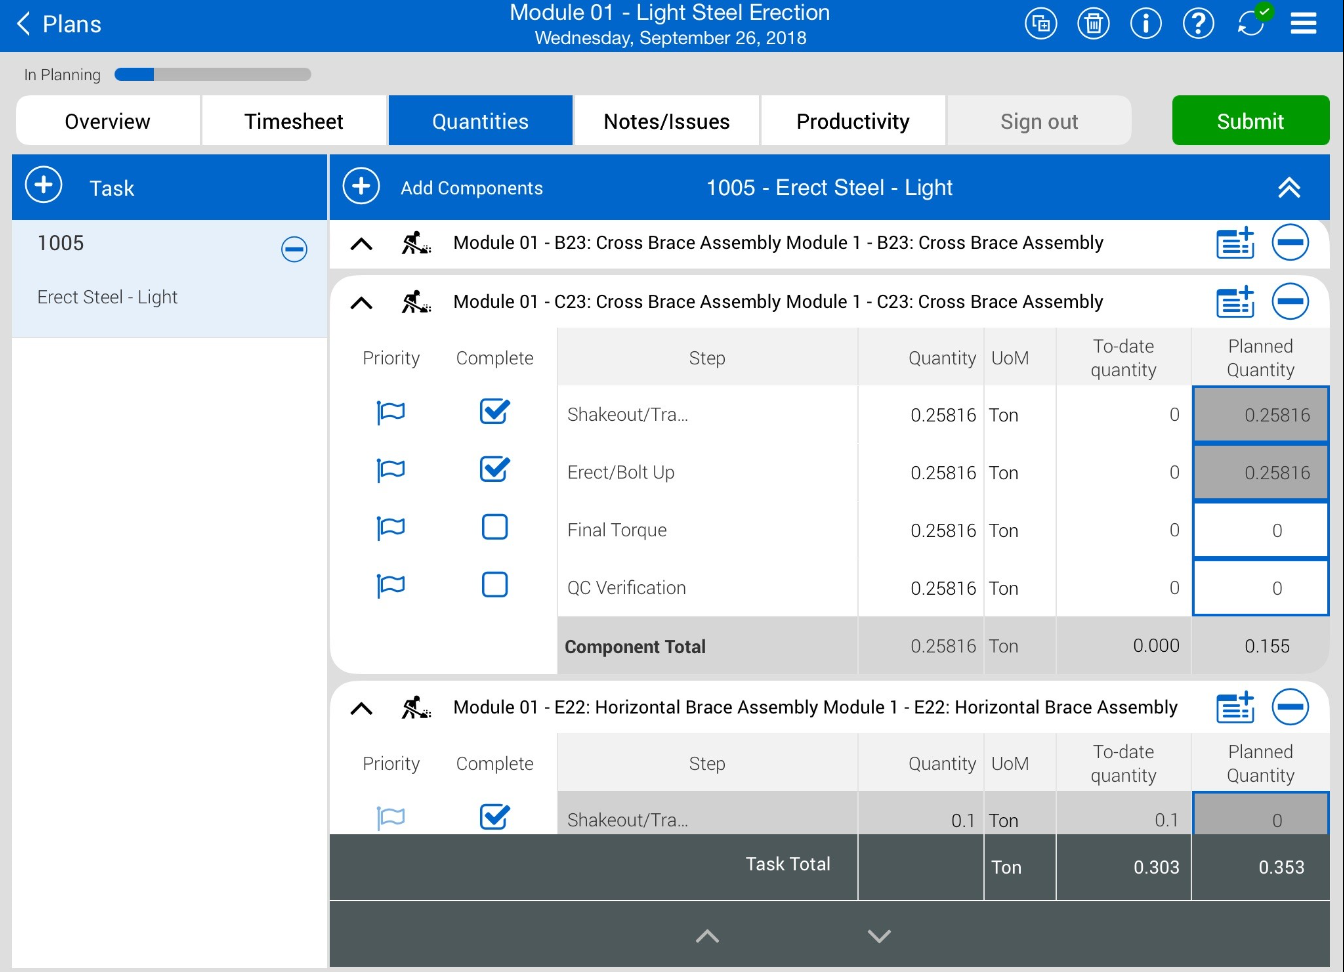Edit Planned Quantity for Final Torque
1344x972 pixels.
pyautogui.click(x=1260, y=530)
